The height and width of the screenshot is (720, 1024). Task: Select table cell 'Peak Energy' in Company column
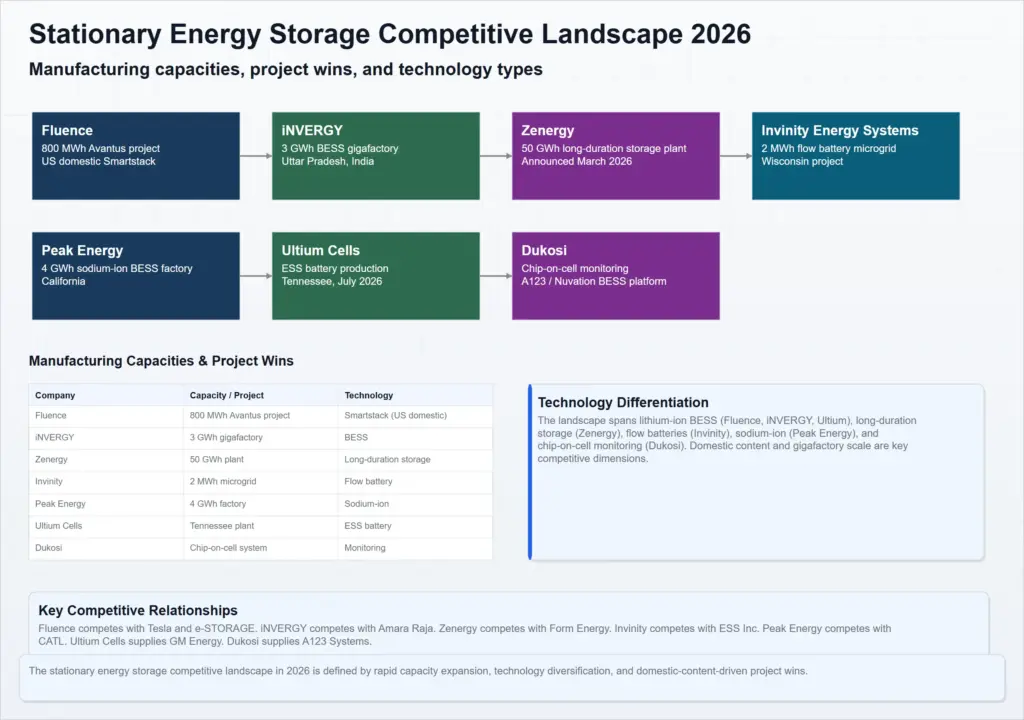106,504
